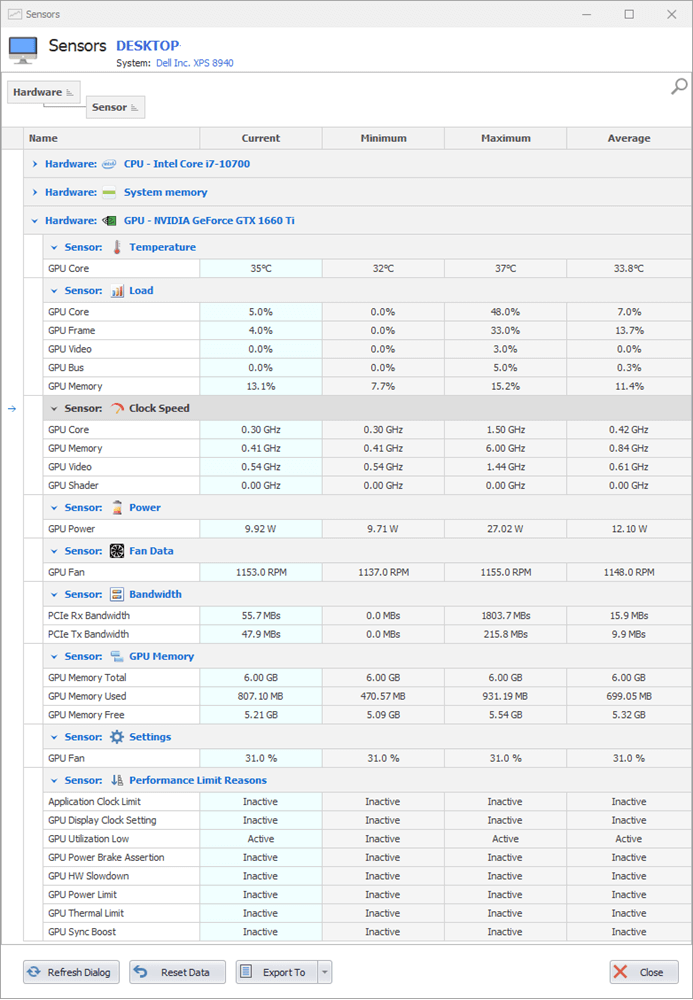This screenshot has height=1000, width=693.
Task: Expand the CPU Intel Core i7-10700 group
Action: point(34,164)
